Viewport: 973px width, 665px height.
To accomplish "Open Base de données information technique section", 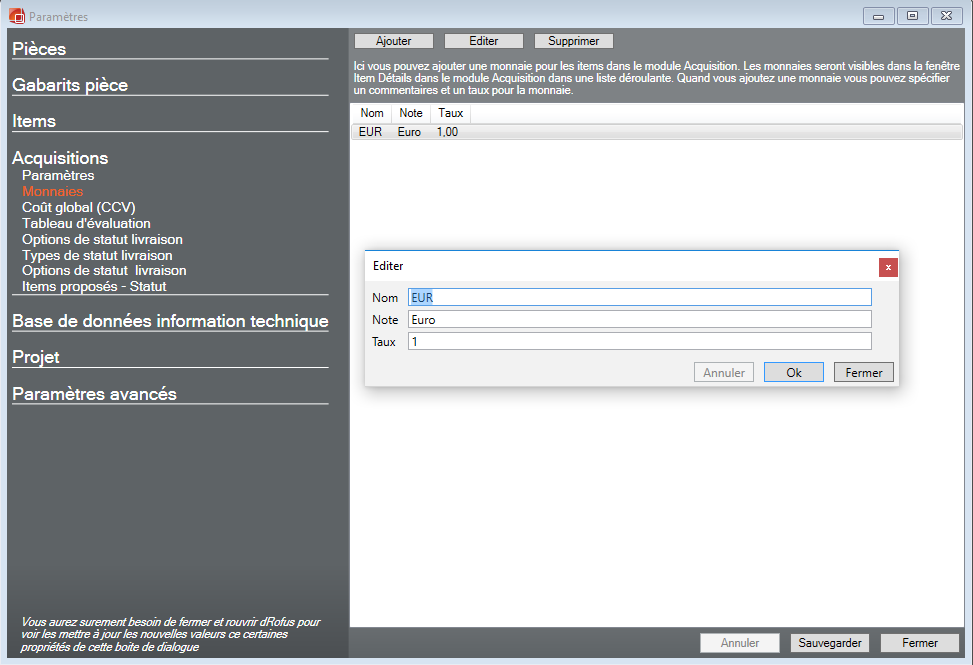I will (x=170, y=322).
